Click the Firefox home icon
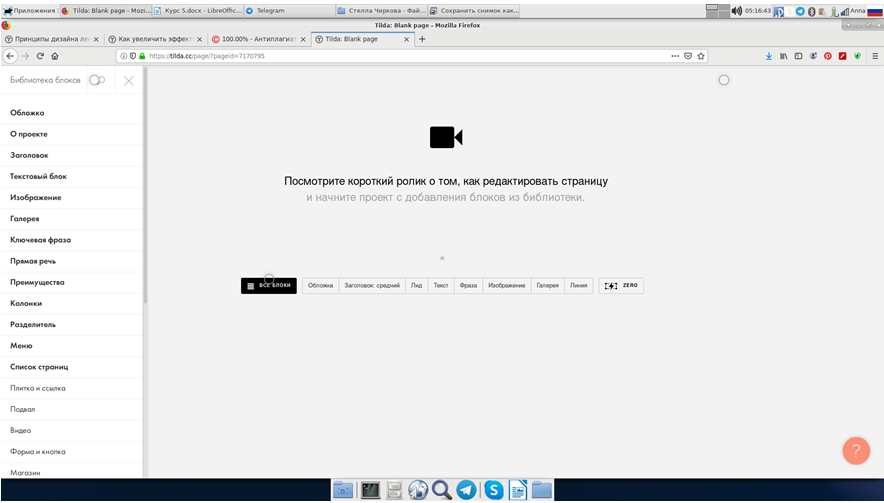The height and width of the screenshot is (503, 884). click(55, 56)
